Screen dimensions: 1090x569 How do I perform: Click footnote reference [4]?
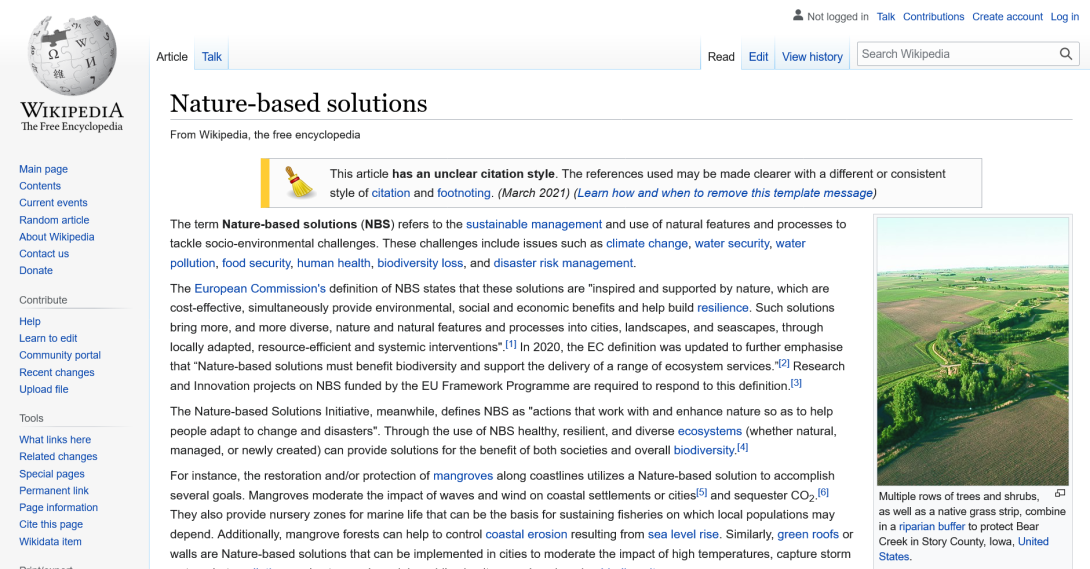click(x=743, y=447)
